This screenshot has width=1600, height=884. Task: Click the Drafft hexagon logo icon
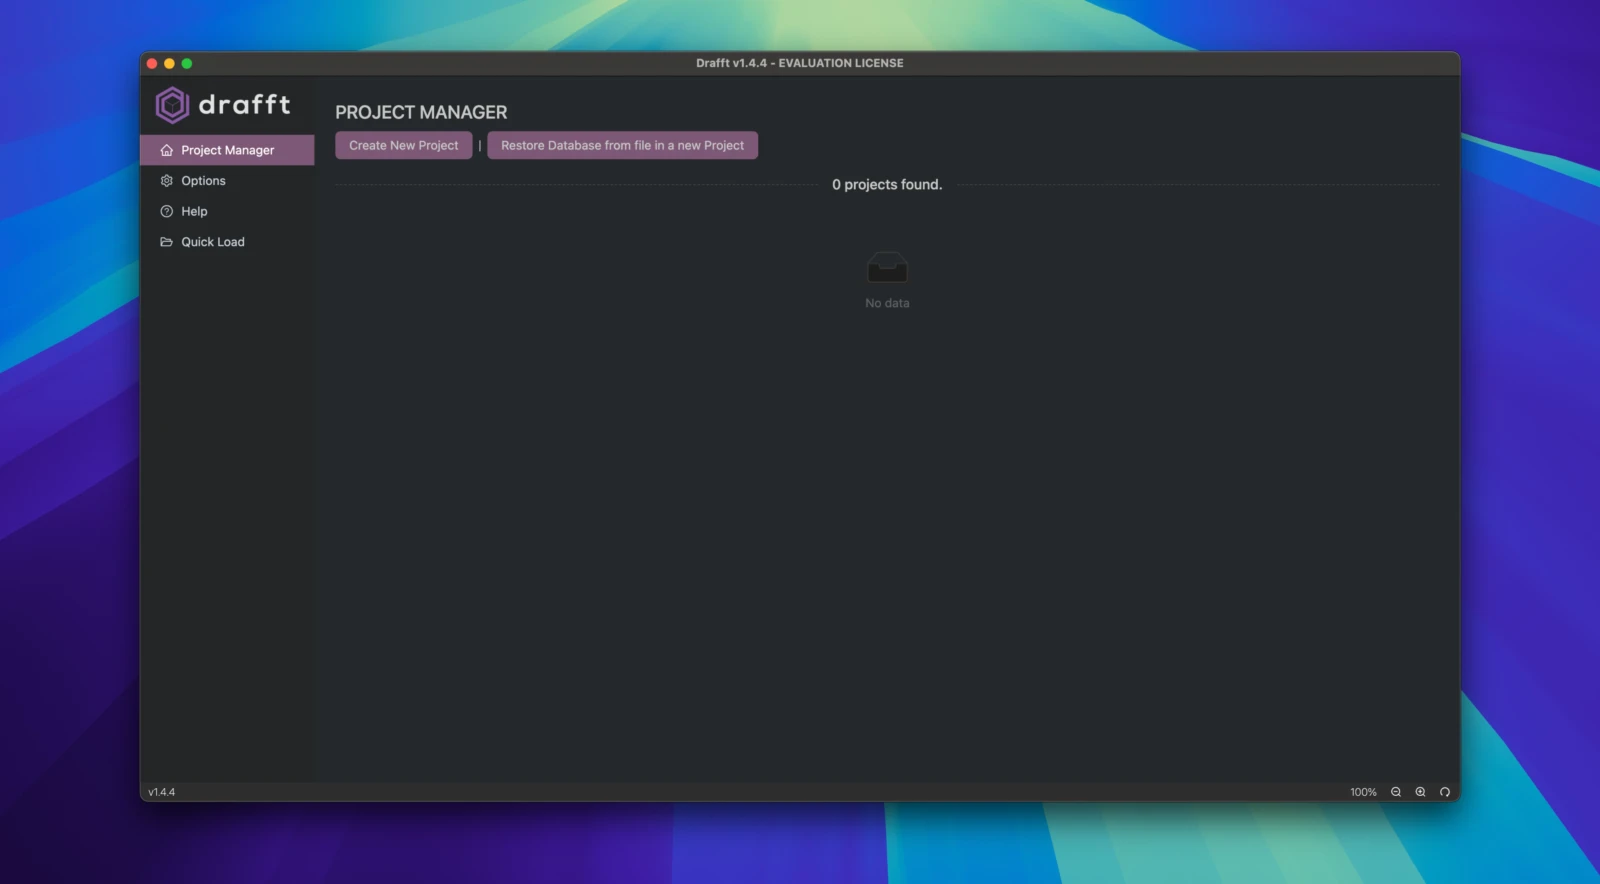172,105
